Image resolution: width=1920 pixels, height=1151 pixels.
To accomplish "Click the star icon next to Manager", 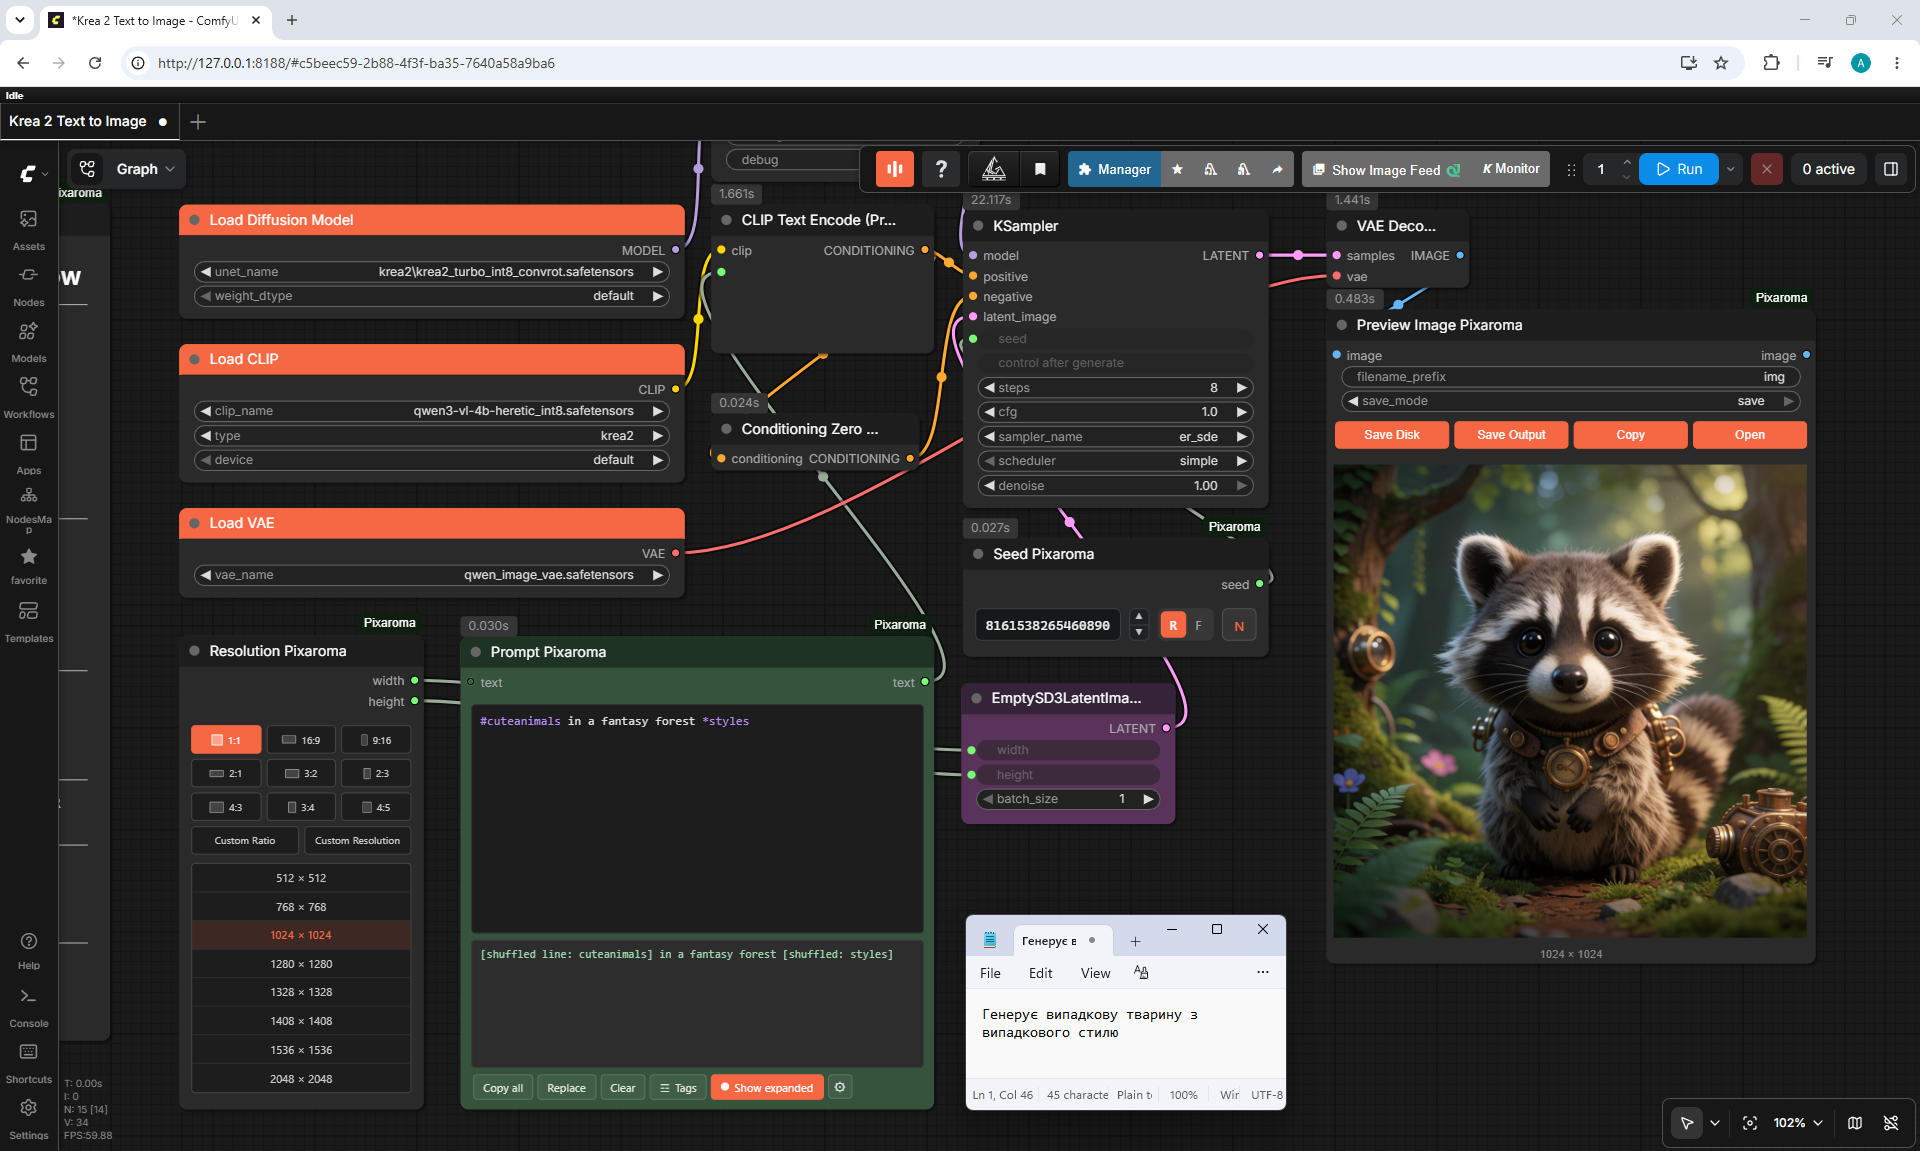I will (1178, 169).
